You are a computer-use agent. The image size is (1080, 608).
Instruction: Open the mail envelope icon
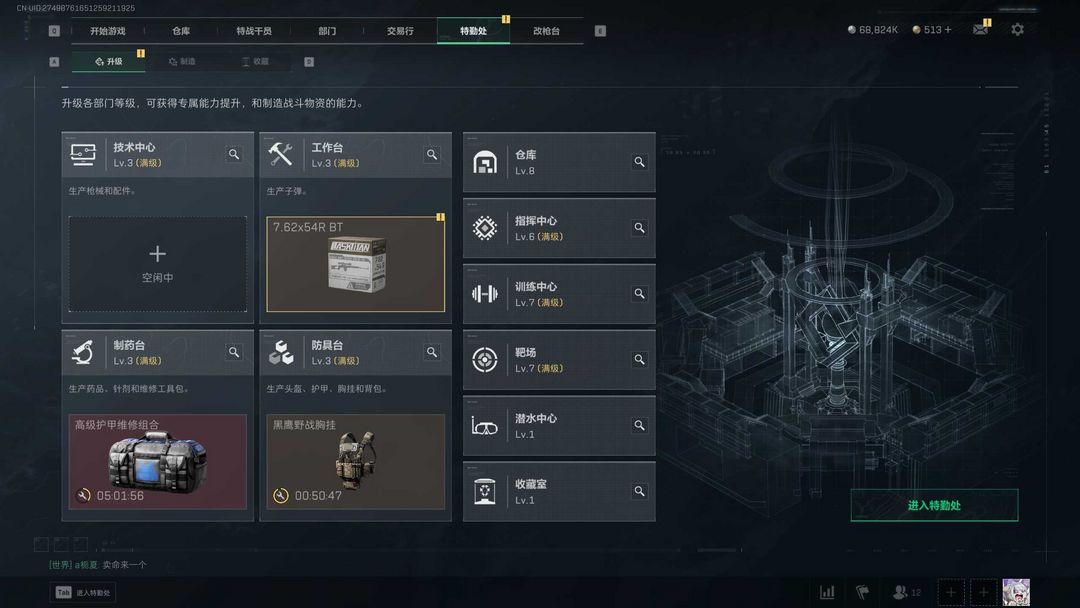980,30
